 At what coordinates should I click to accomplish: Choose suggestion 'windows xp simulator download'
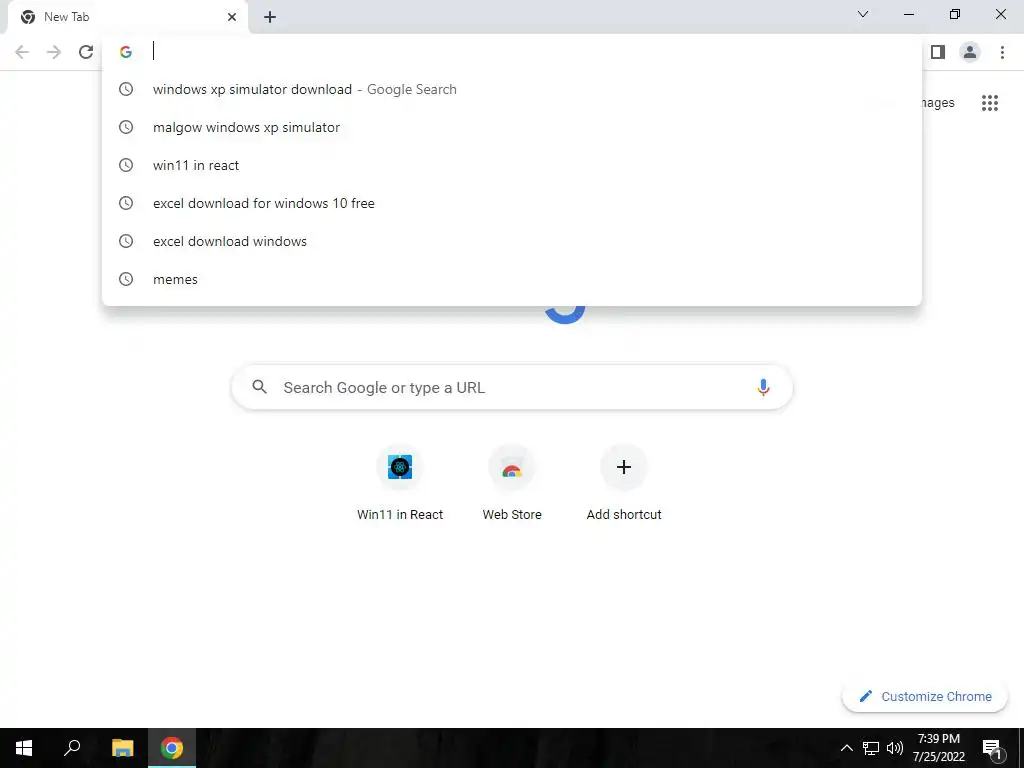(x=512, y=89)
